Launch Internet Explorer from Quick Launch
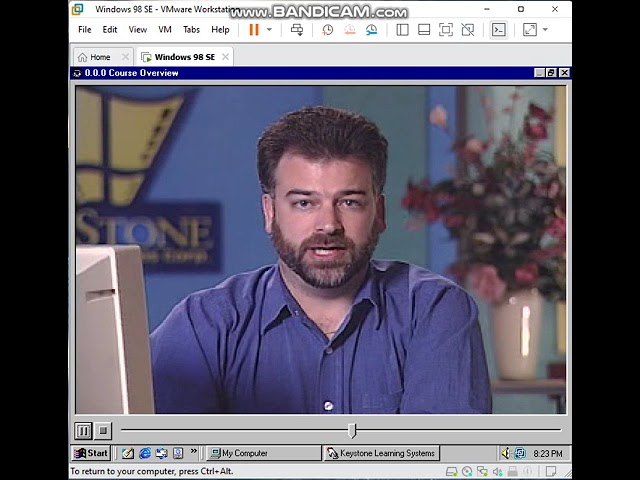This screenshot has width=640, height=480. click(145, 453)
